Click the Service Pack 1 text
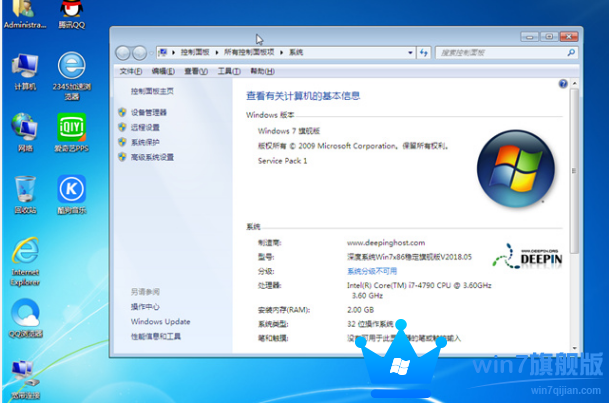Image resolution: width=609 pixels, height=403 pixels. [282, 161]
